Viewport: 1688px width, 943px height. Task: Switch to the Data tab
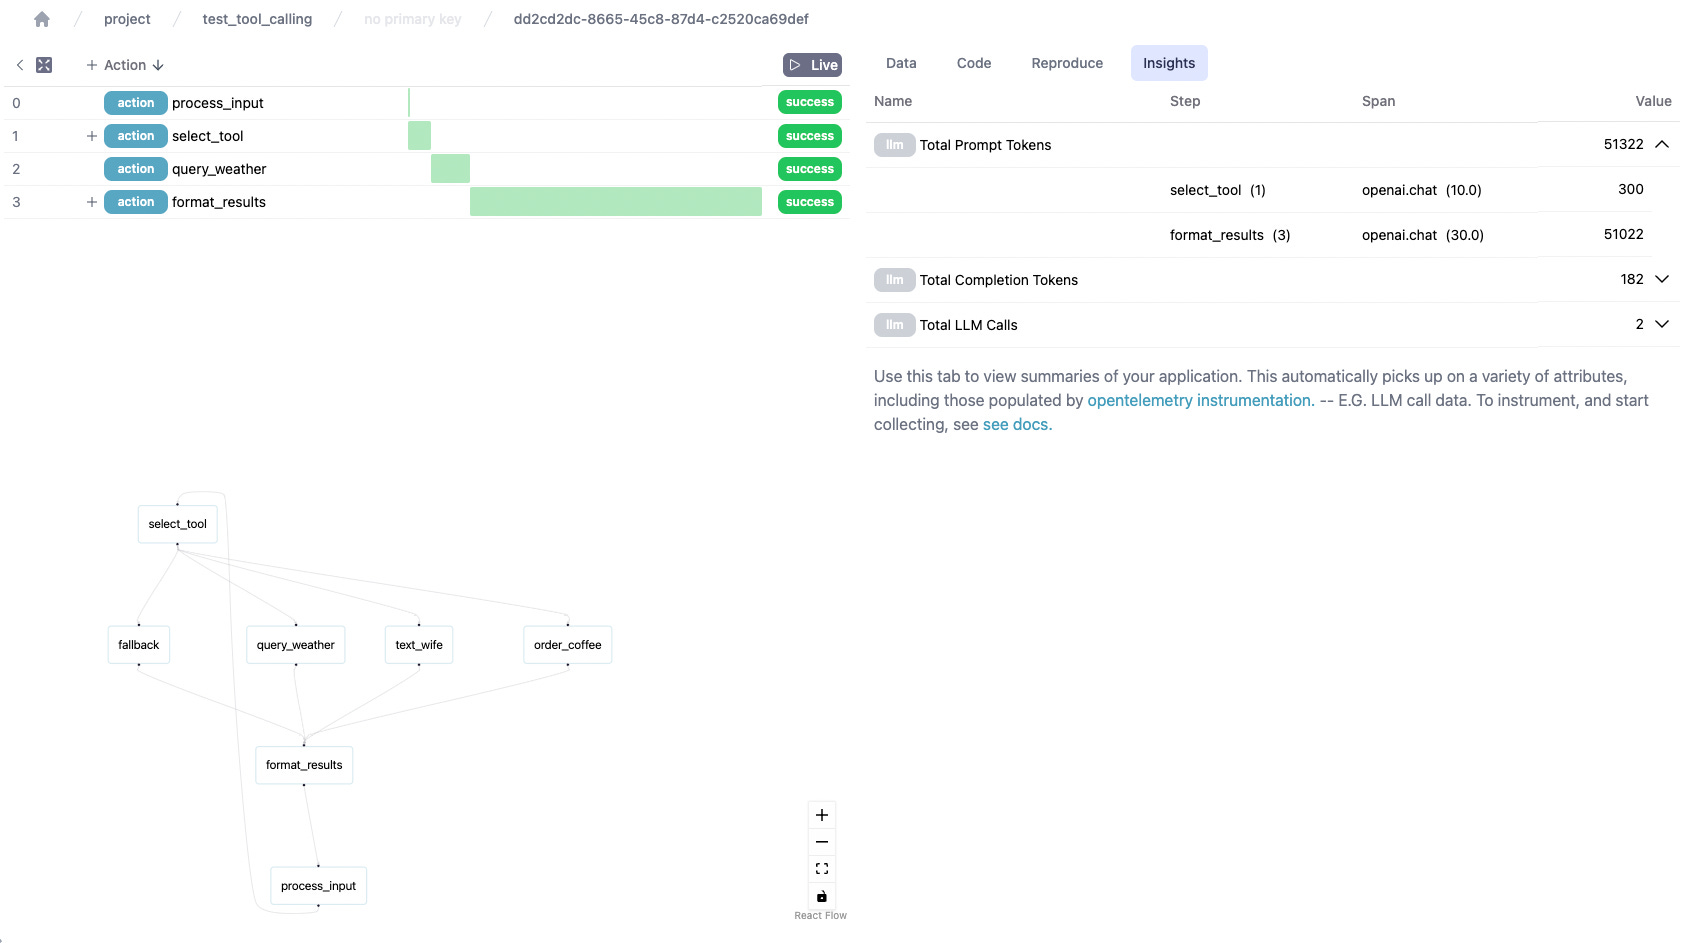899,62
